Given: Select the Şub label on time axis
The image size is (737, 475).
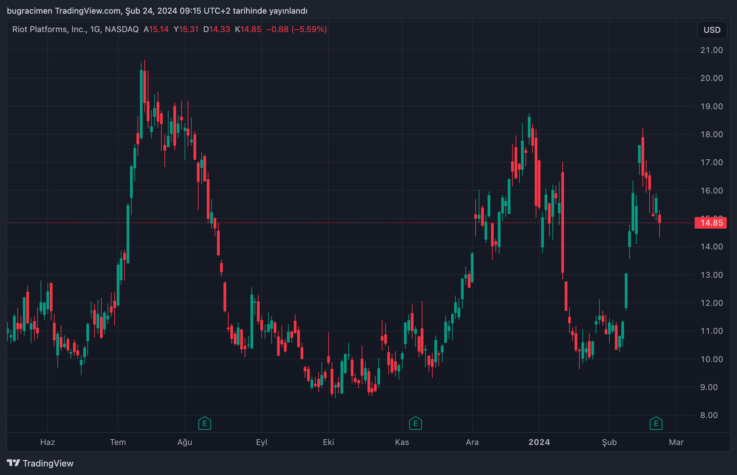Looking at the screenshot, I should point(610,441).
